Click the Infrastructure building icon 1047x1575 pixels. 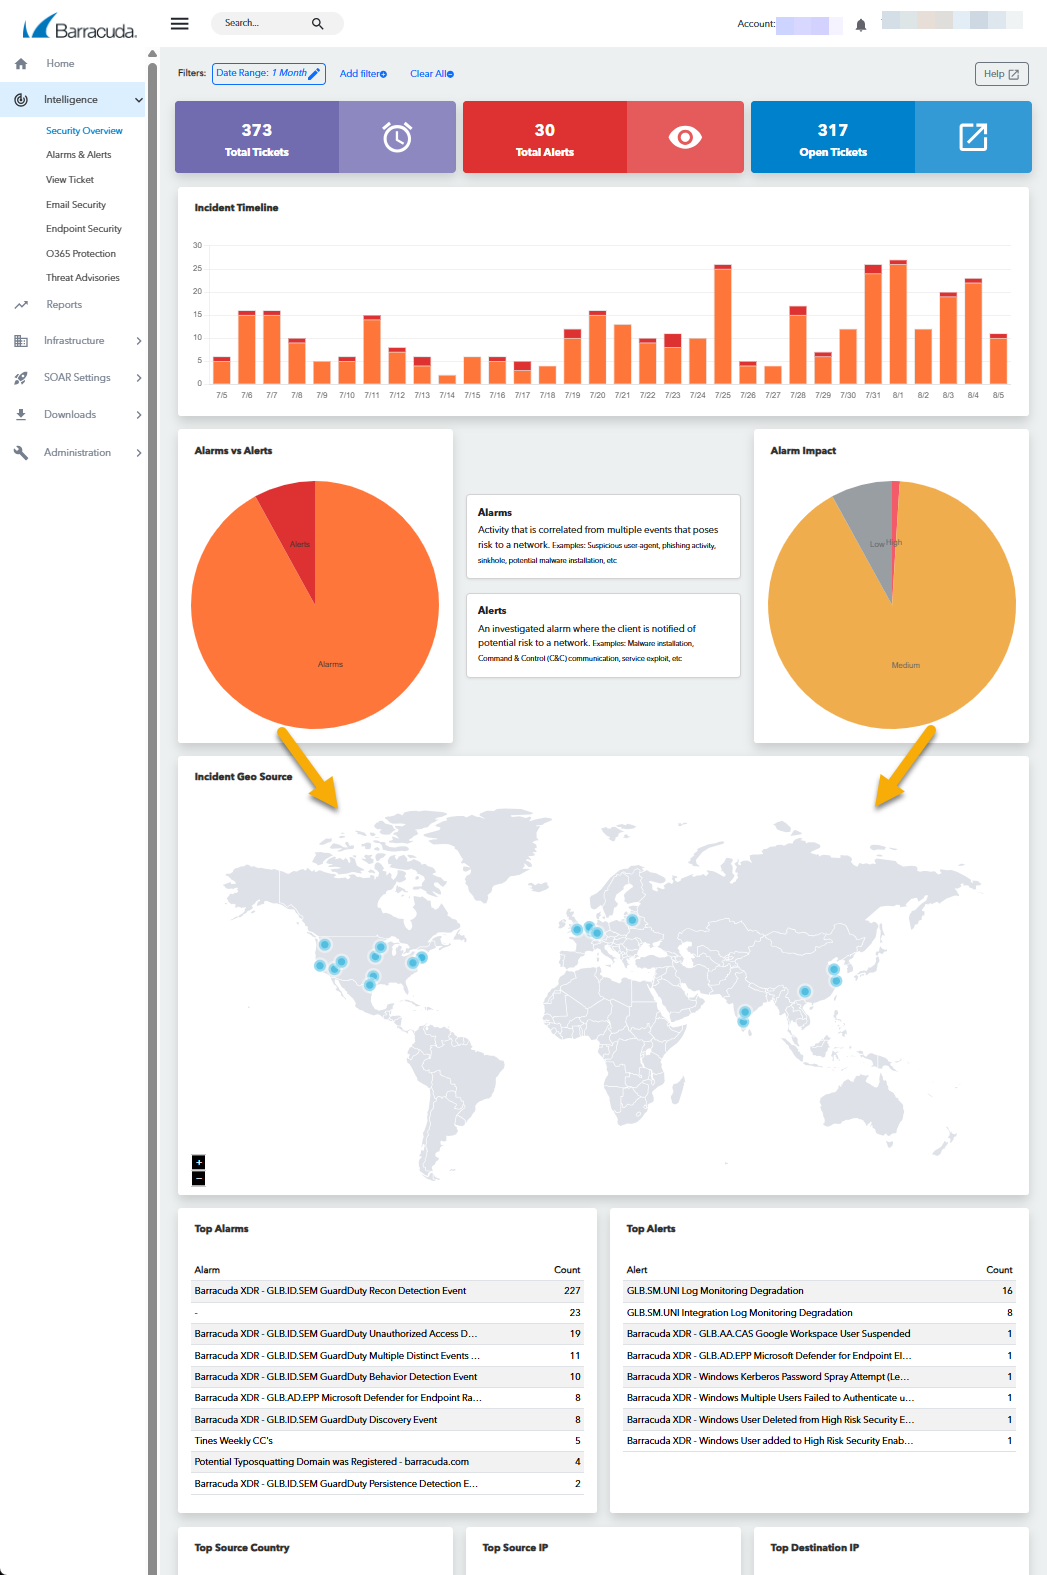[21, 341]
